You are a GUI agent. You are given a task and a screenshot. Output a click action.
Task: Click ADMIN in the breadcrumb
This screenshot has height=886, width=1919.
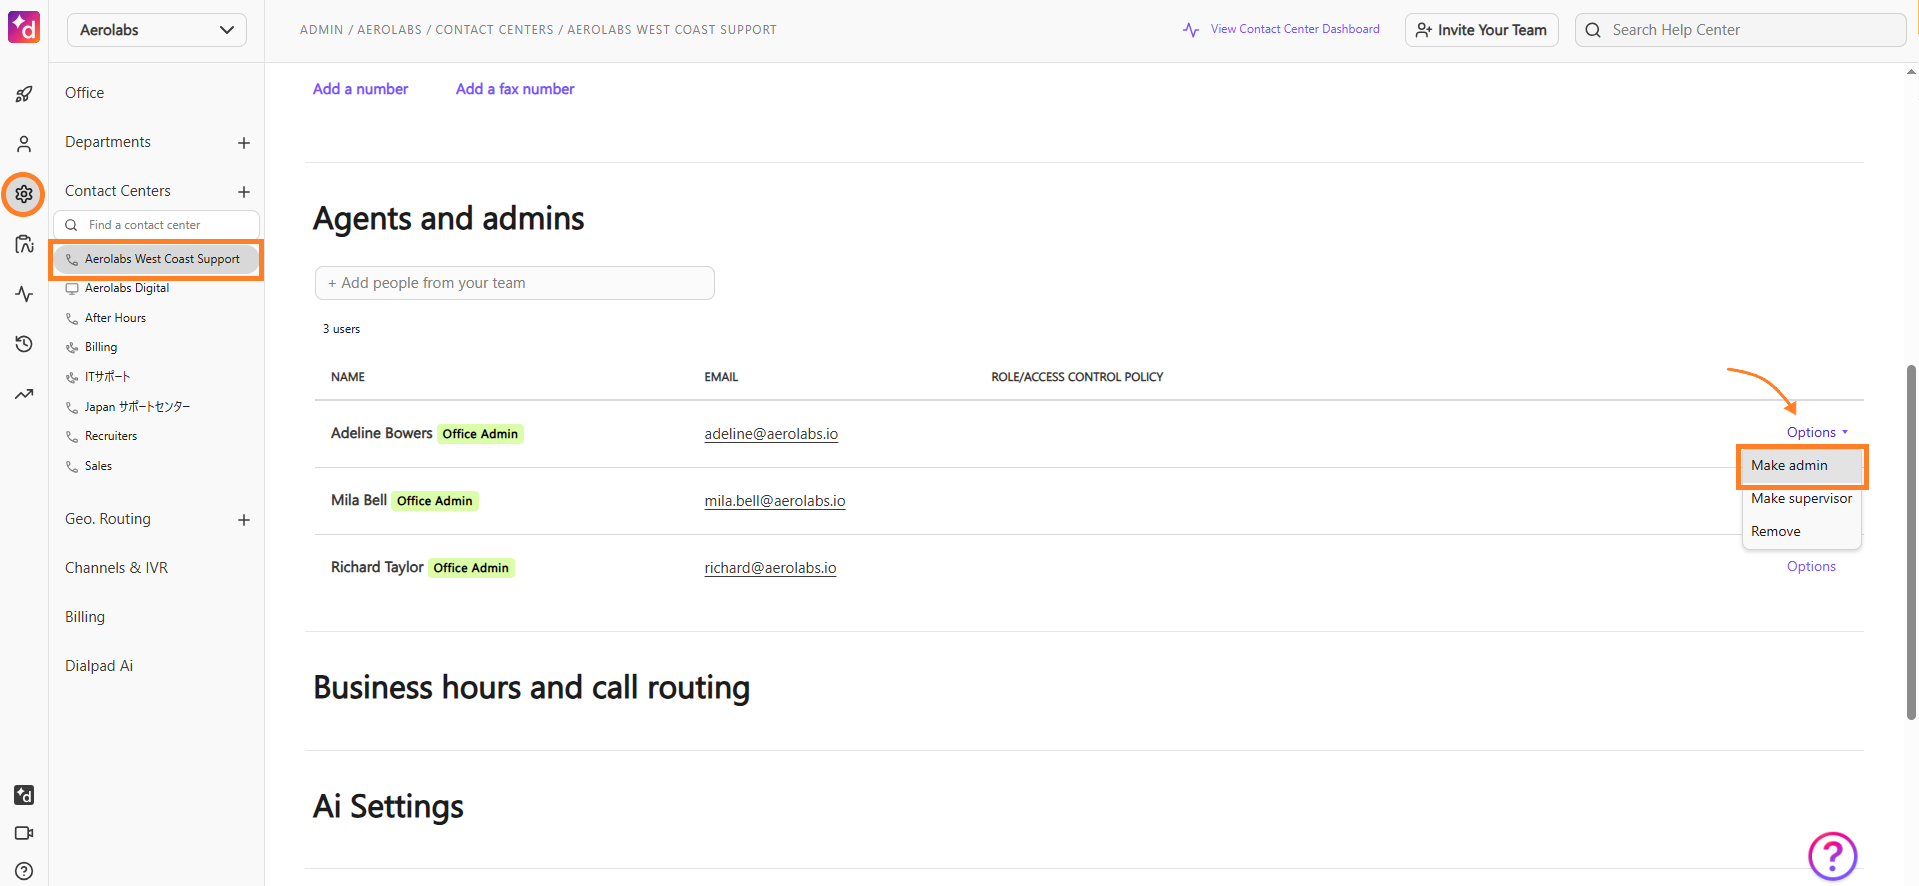pos(321,30)
